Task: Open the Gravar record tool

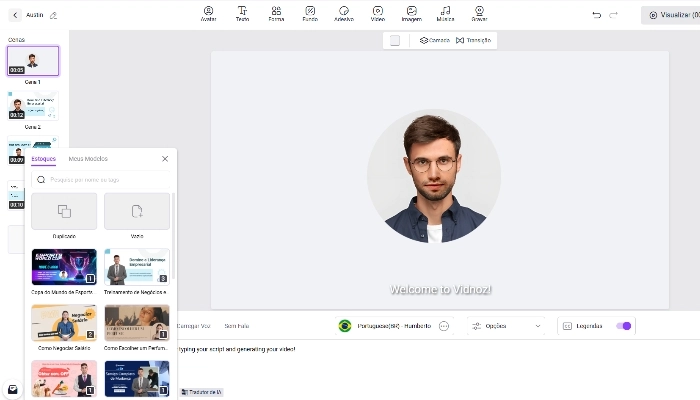Action: [479, 14]
